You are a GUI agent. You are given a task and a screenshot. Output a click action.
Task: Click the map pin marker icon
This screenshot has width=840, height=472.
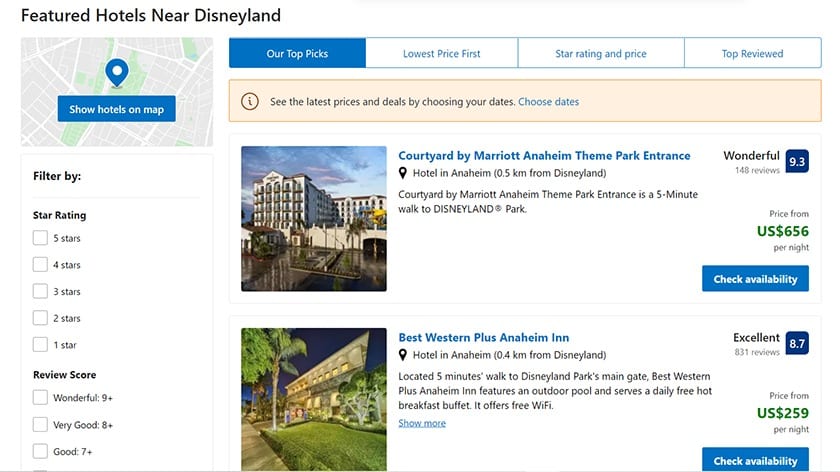pos(117,72)
